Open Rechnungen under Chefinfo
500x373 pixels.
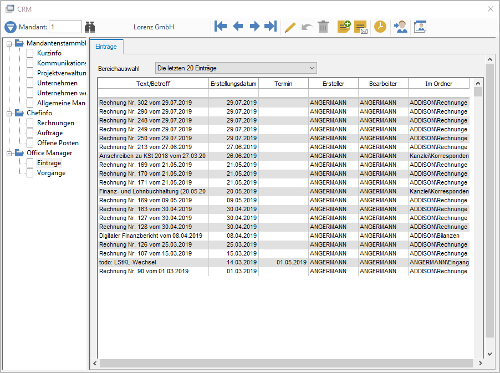click(56, 123)
